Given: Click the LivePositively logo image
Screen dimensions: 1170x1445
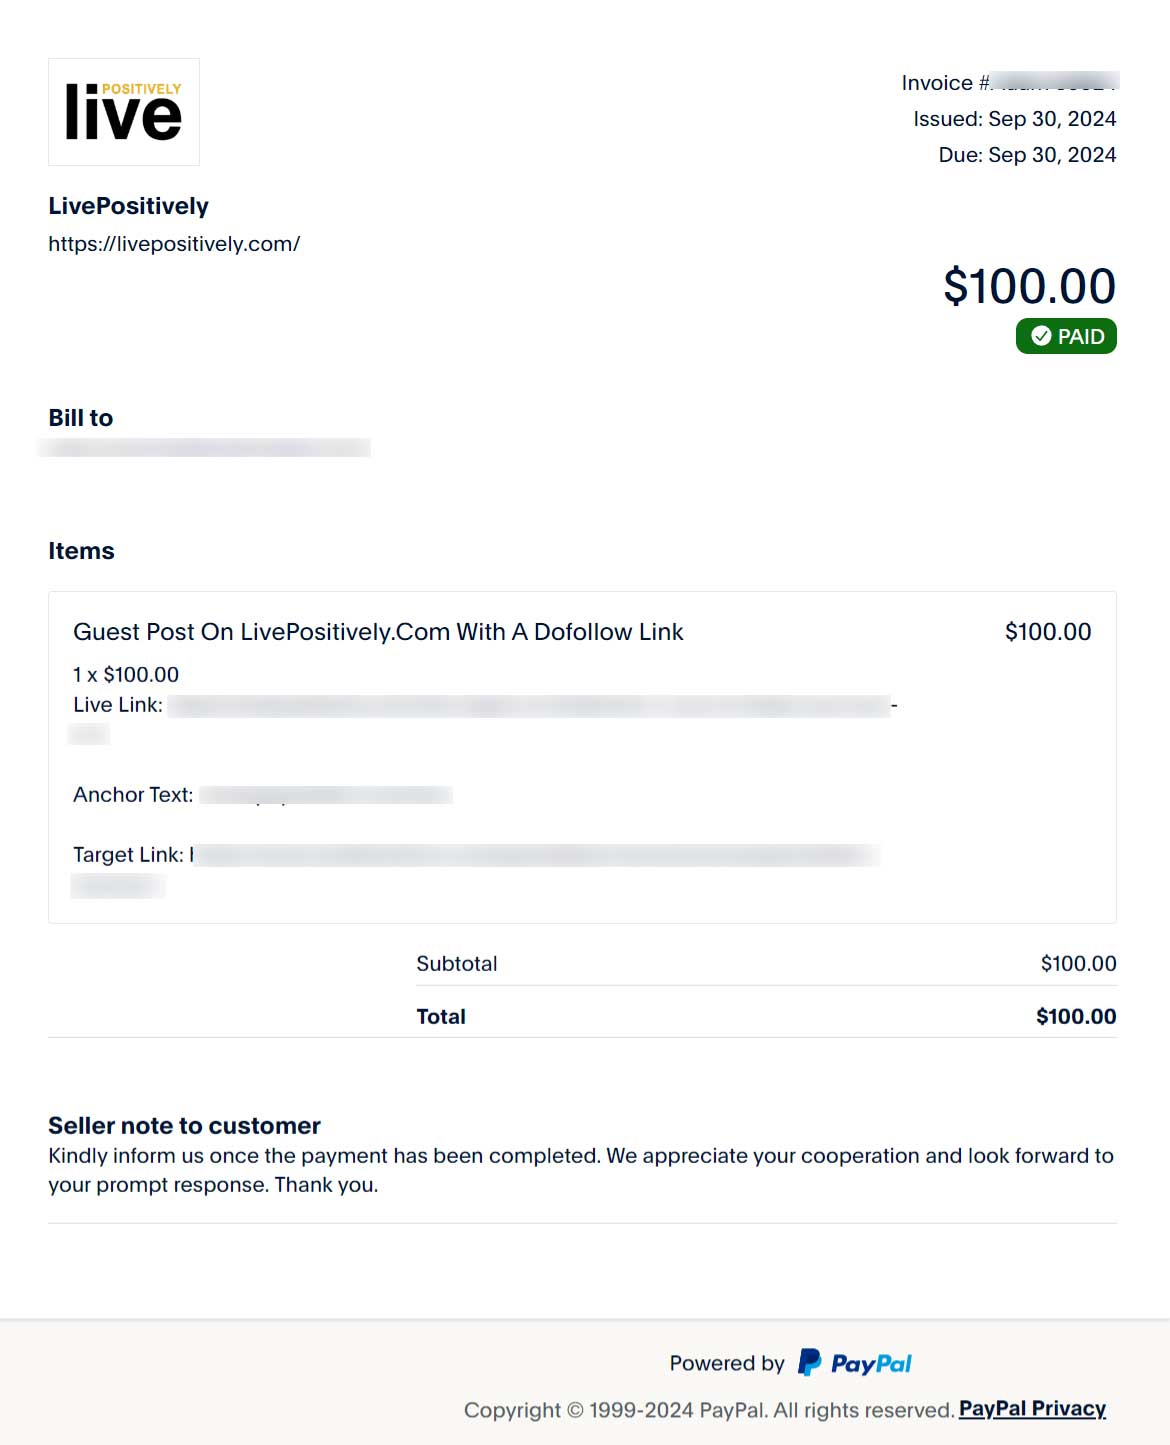Looking at the screenshot, I should coord(124,112).
